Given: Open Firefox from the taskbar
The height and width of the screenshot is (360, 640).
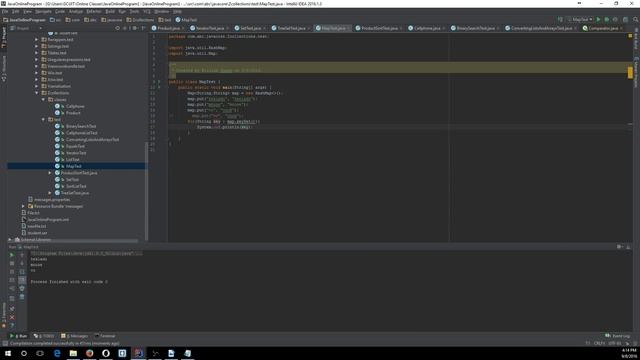Looking at the screenshot, I should 89,353.
